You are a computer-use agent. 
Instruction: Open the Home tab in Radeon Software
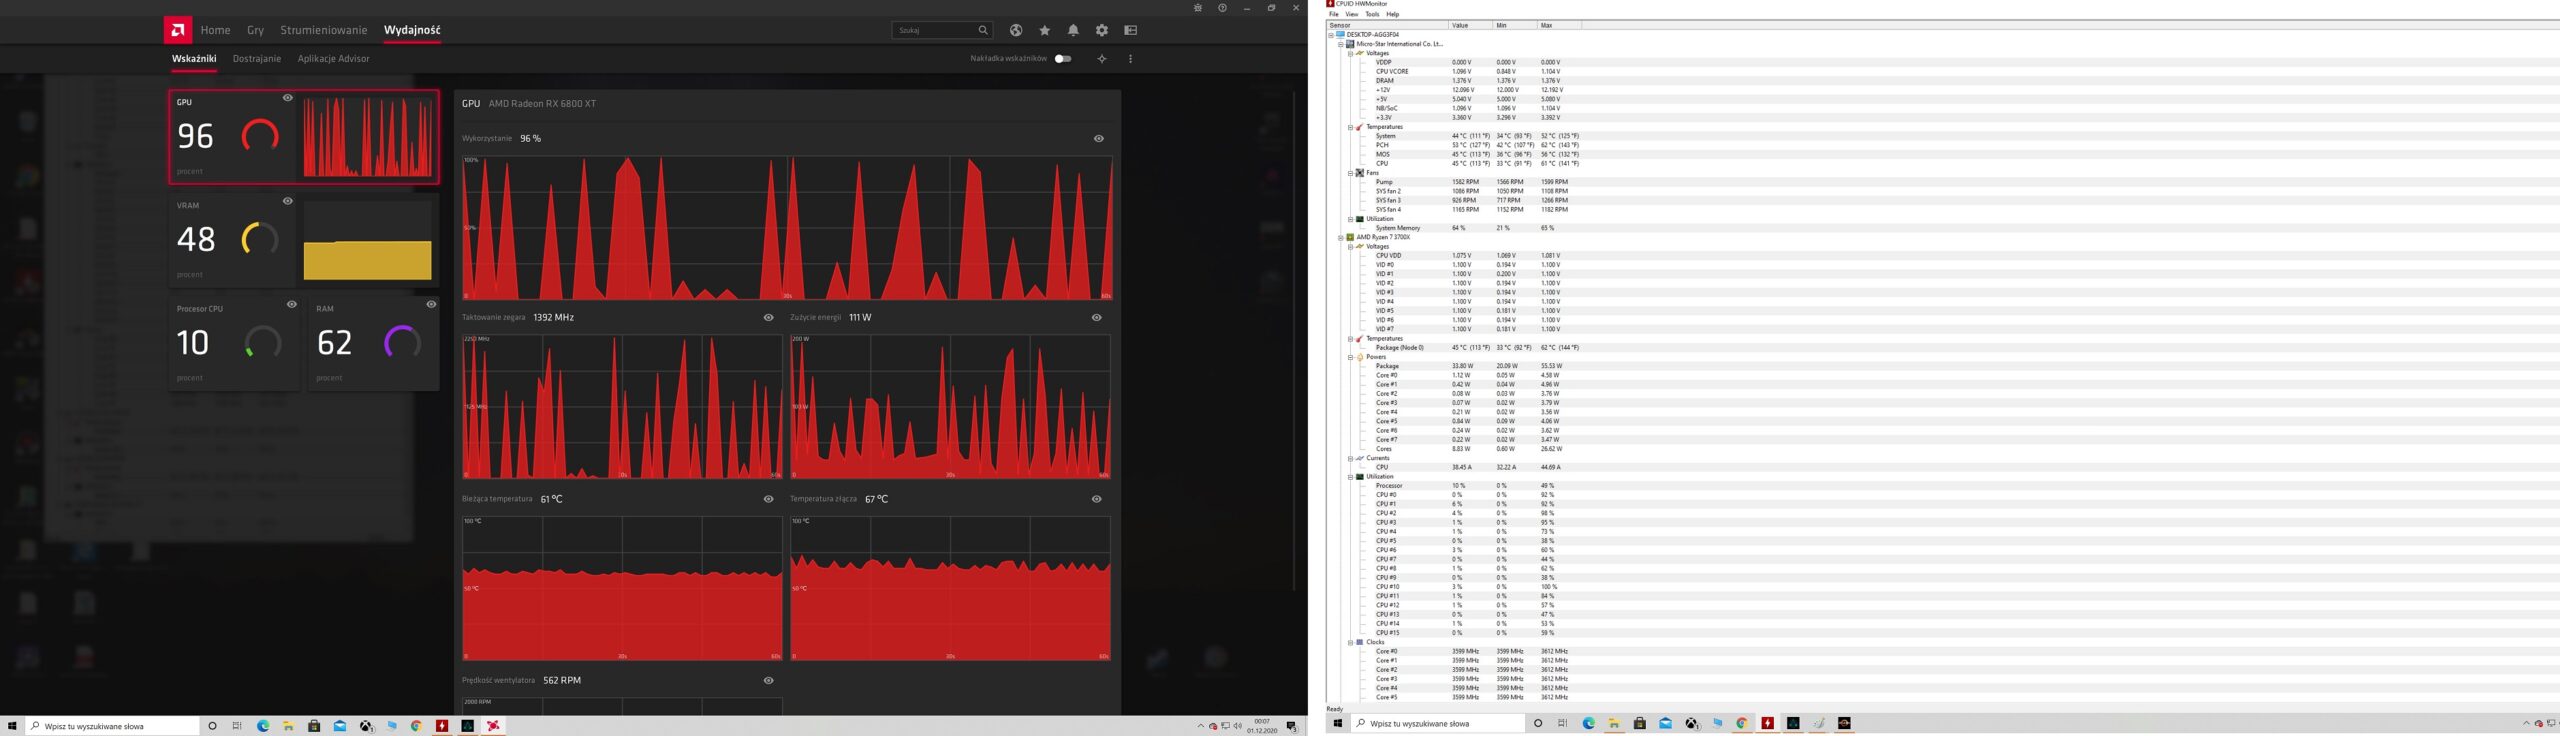click(x=215, y=30)
